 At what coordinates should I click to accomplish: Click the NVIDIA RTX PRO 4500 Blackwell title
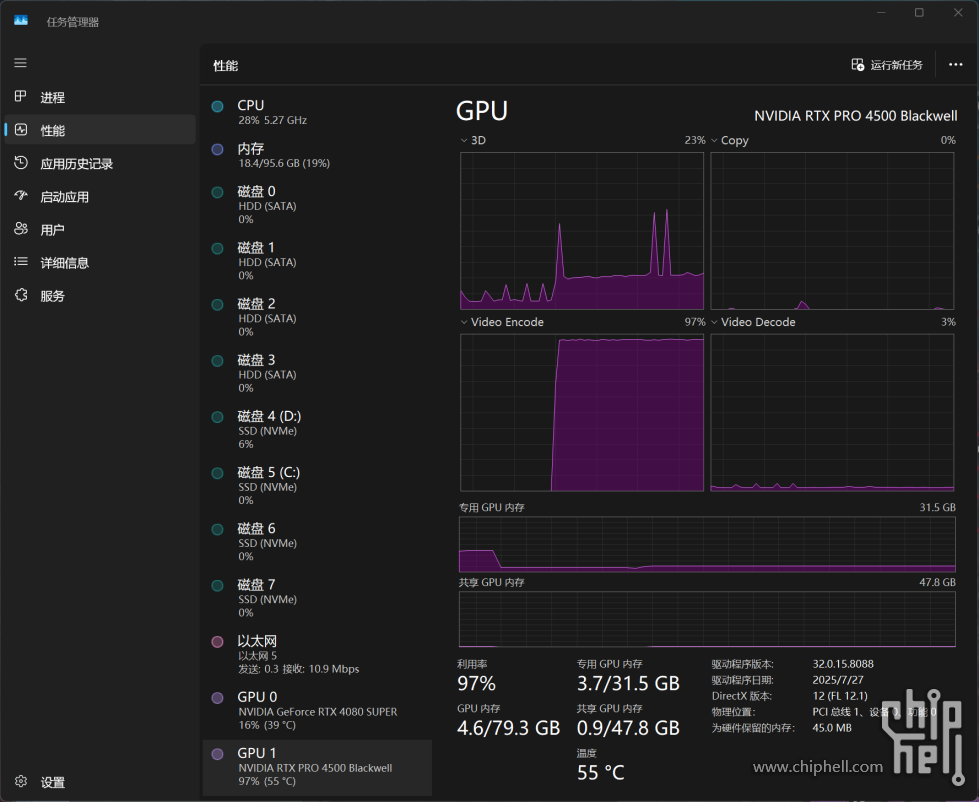855,116
